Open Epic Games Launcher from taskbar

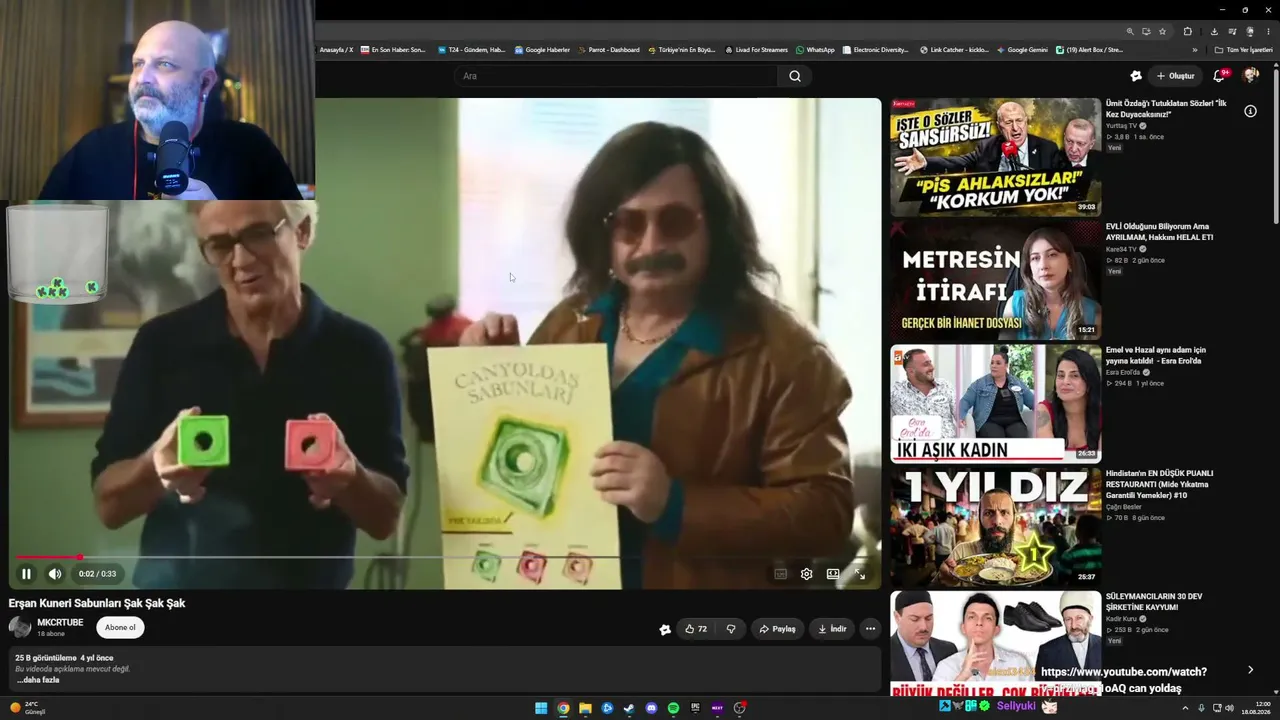[695, 708]
